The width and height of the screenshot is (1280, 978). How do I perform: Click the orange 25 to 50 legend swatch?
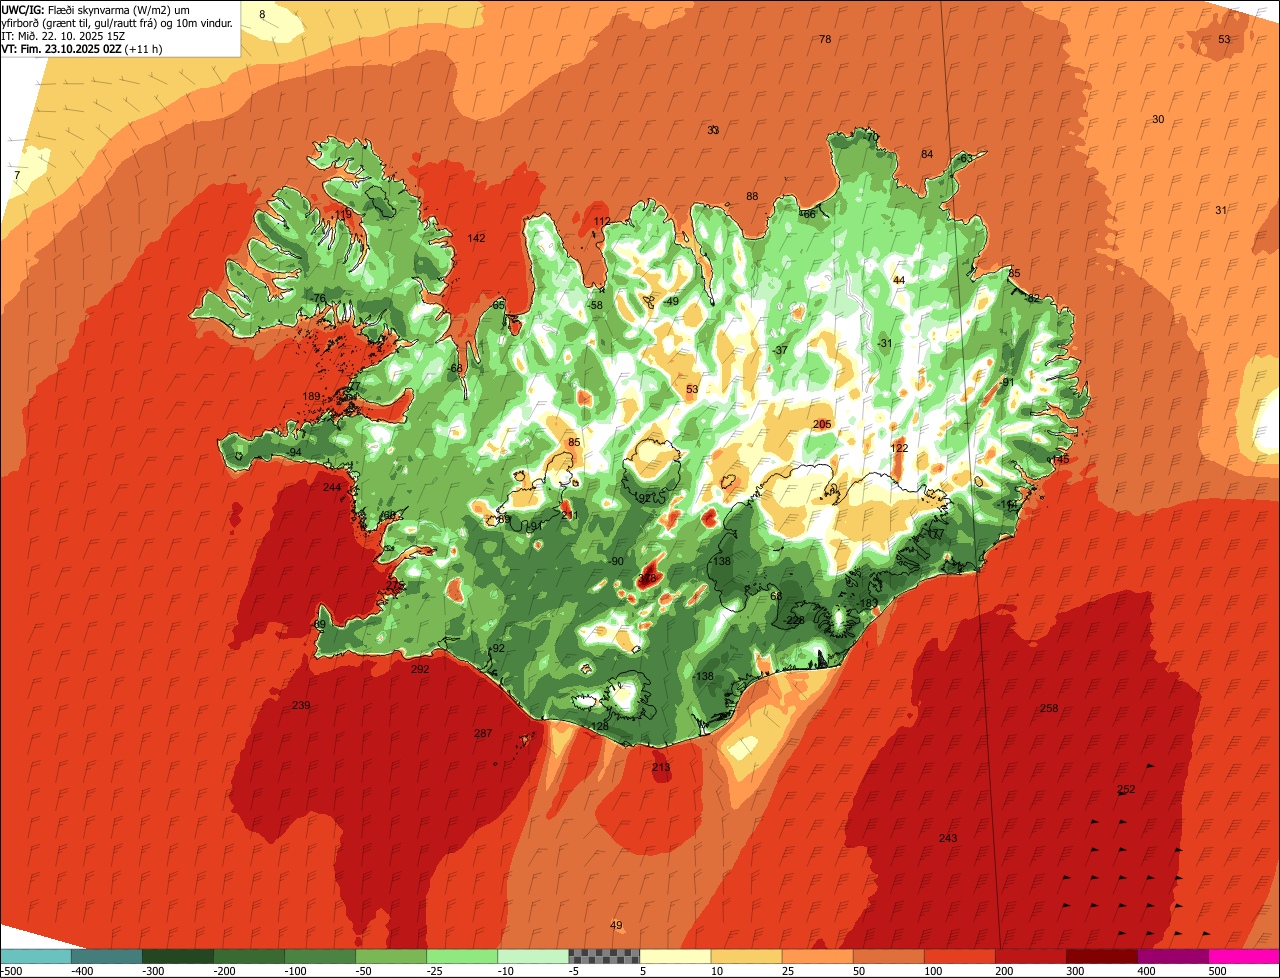[x=817, y=956]
